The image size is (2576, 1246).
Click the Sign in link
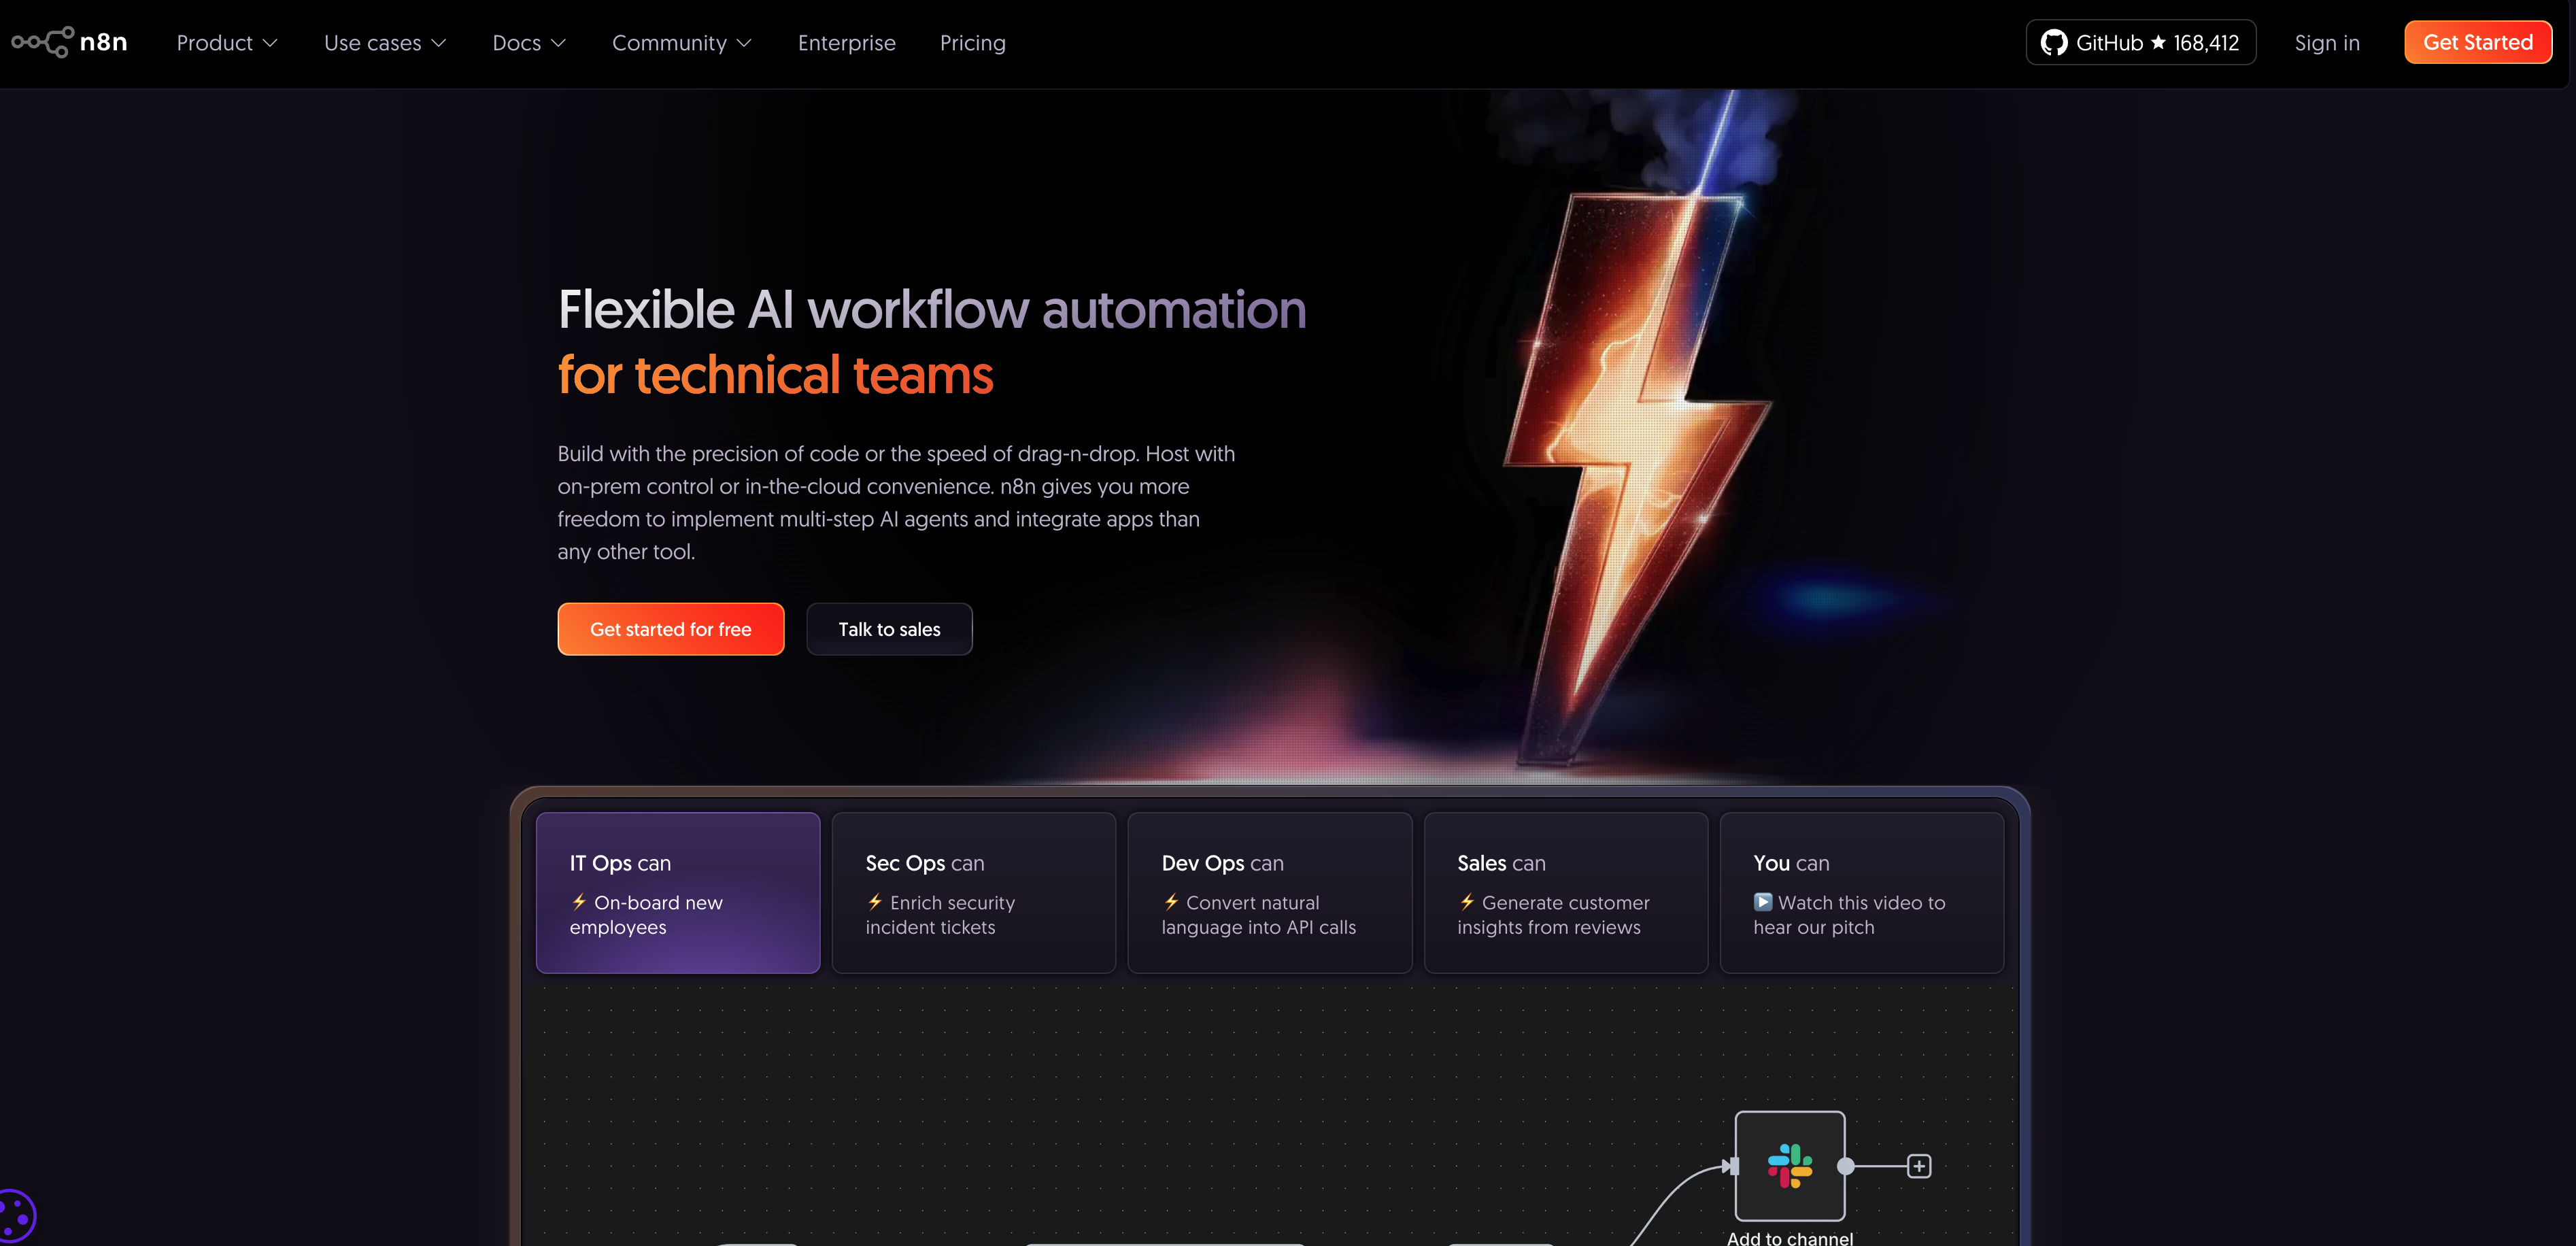point(2326,43)
